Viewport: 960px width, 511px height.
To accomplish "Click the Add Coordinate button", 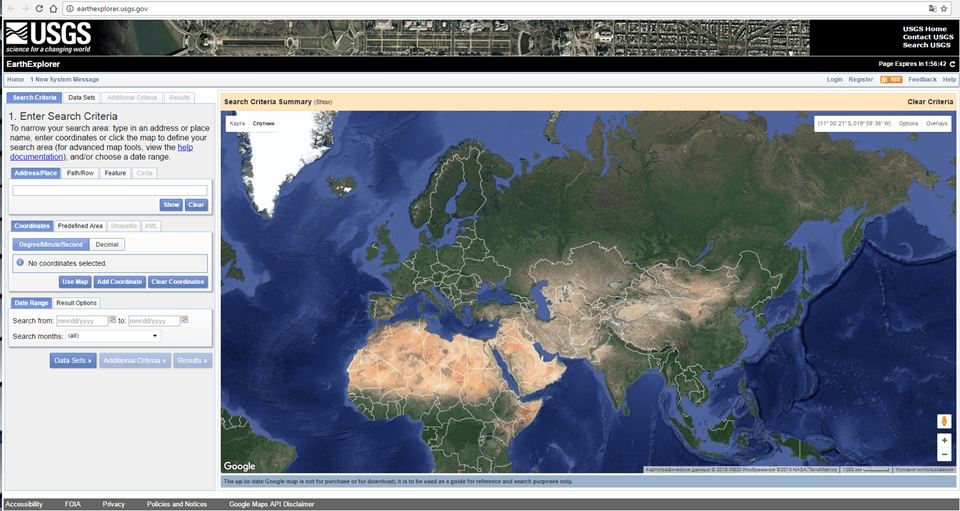I will pyautogui.click(x=120, y=282).
